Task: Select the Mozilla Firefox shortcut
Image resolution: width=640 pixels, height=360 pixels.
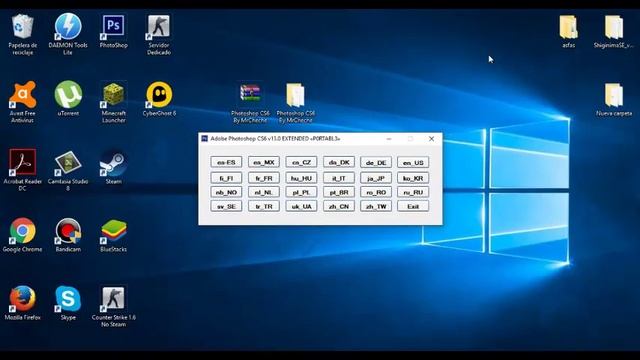Action: pos(22,303)
